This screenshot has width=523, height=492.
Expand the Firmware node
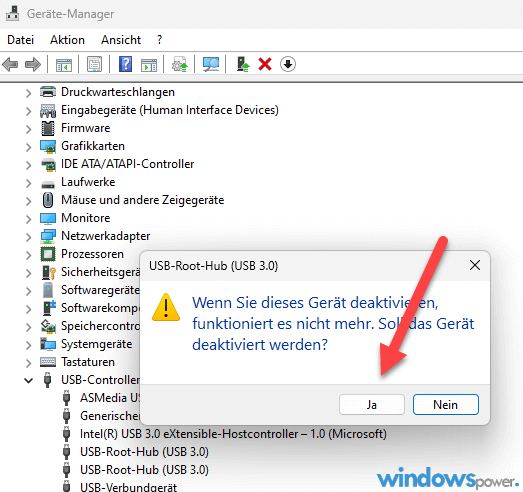(x=28, y=129)
